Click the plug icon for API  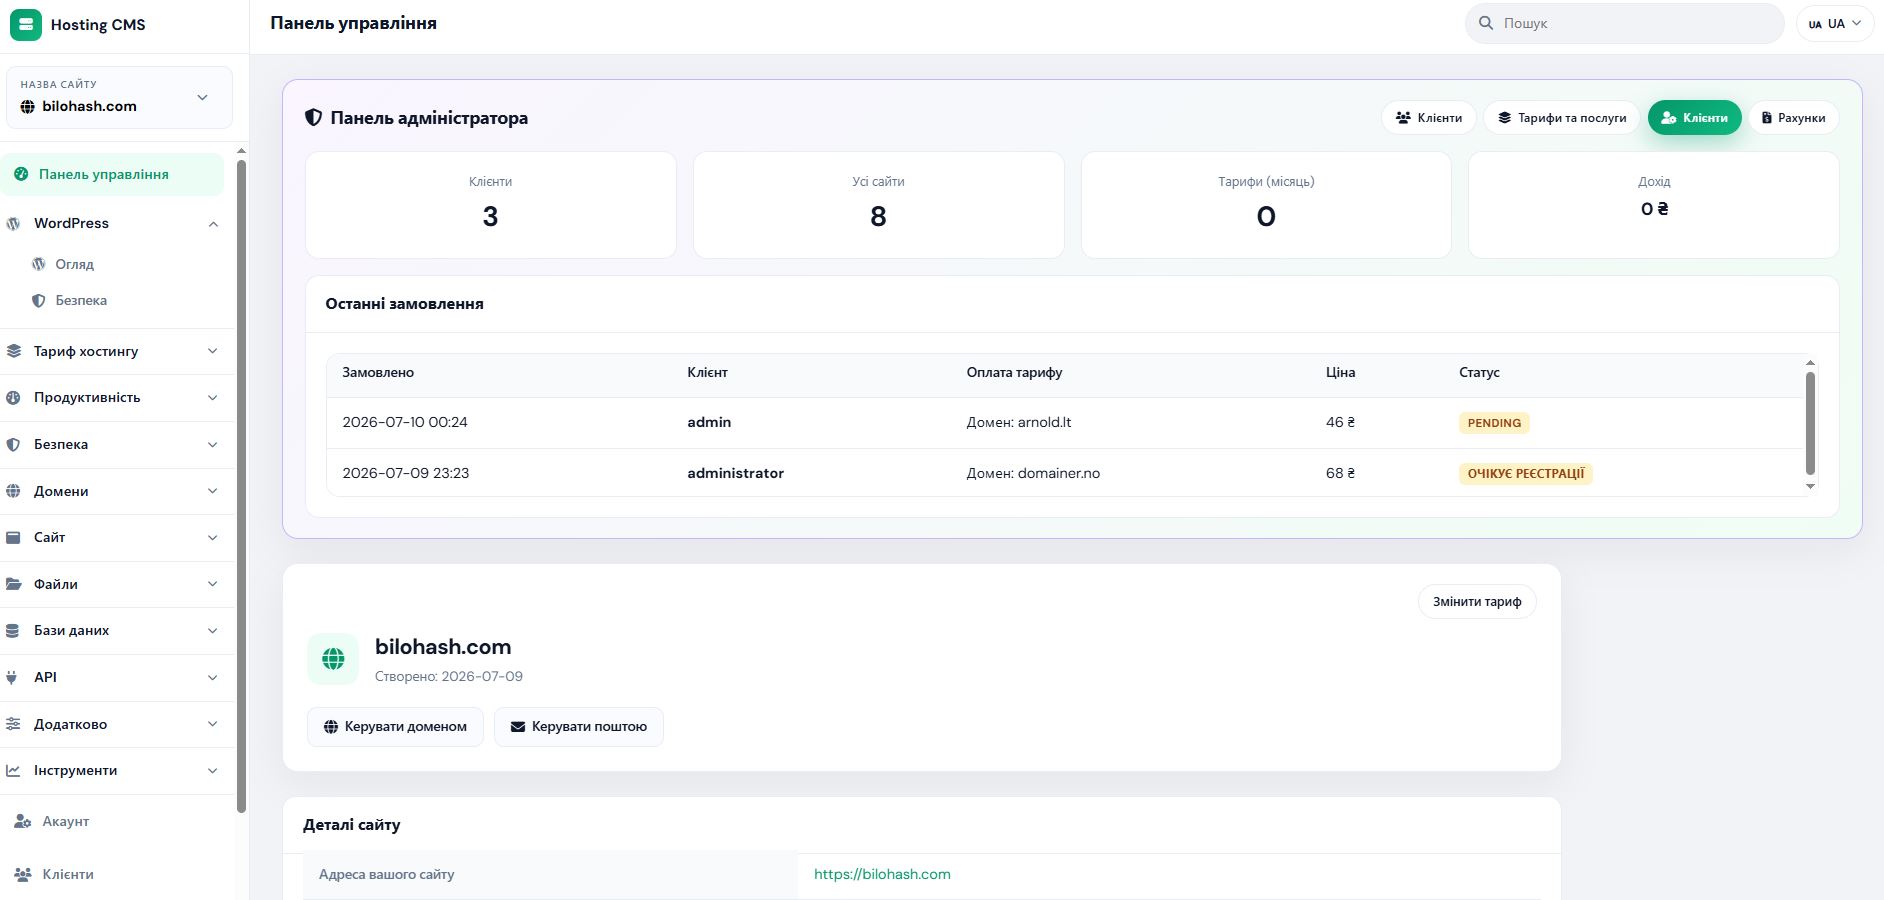point(12,677)
